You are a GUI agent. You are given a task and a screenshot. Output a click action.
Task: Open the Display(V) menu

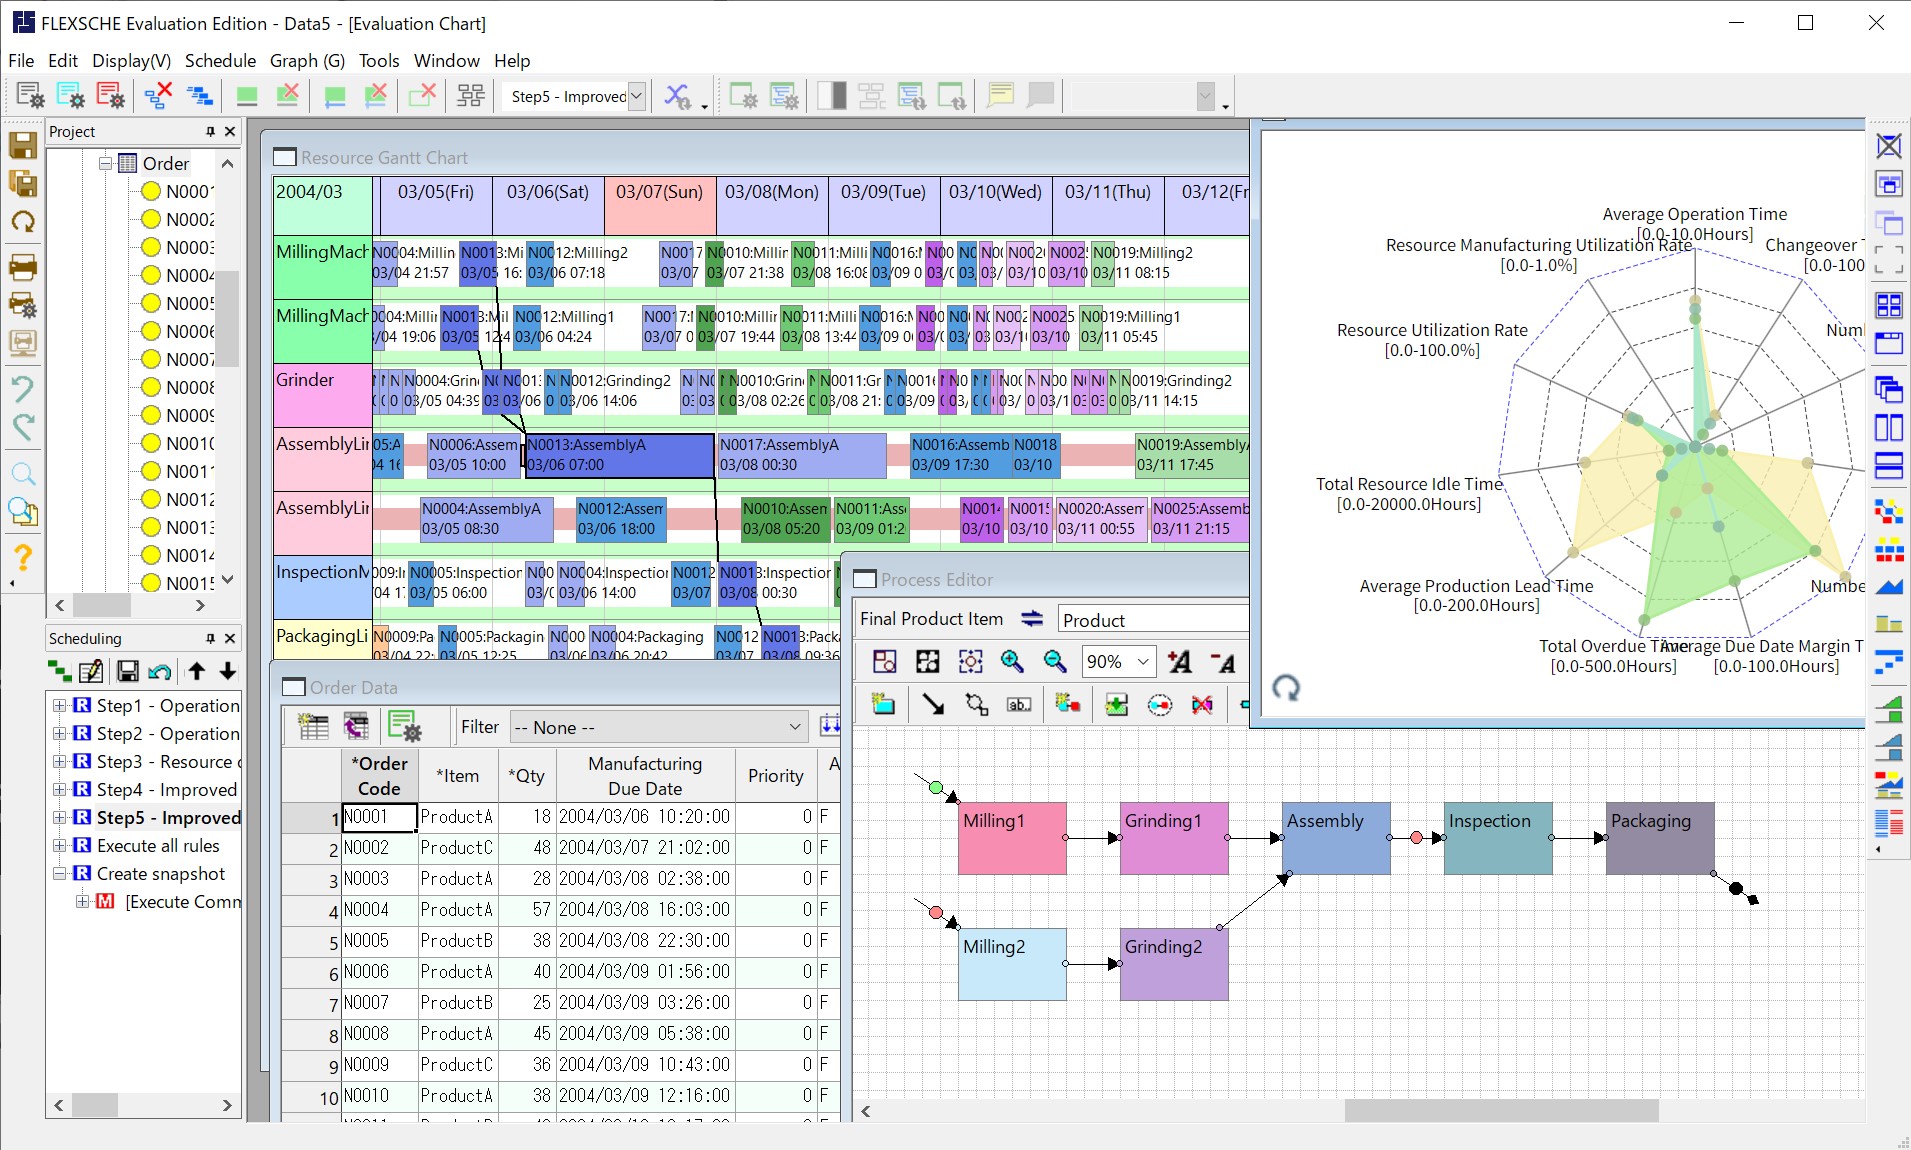132,61
